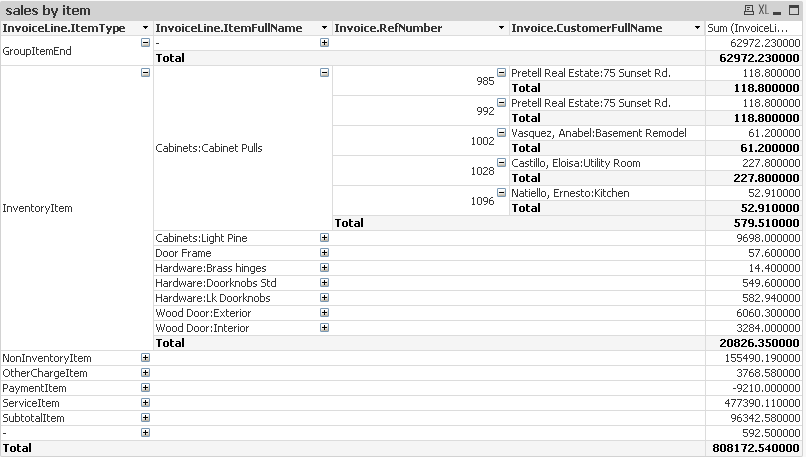
Task: Select Wood Door:Exterior label
Action: pos(203,313)
